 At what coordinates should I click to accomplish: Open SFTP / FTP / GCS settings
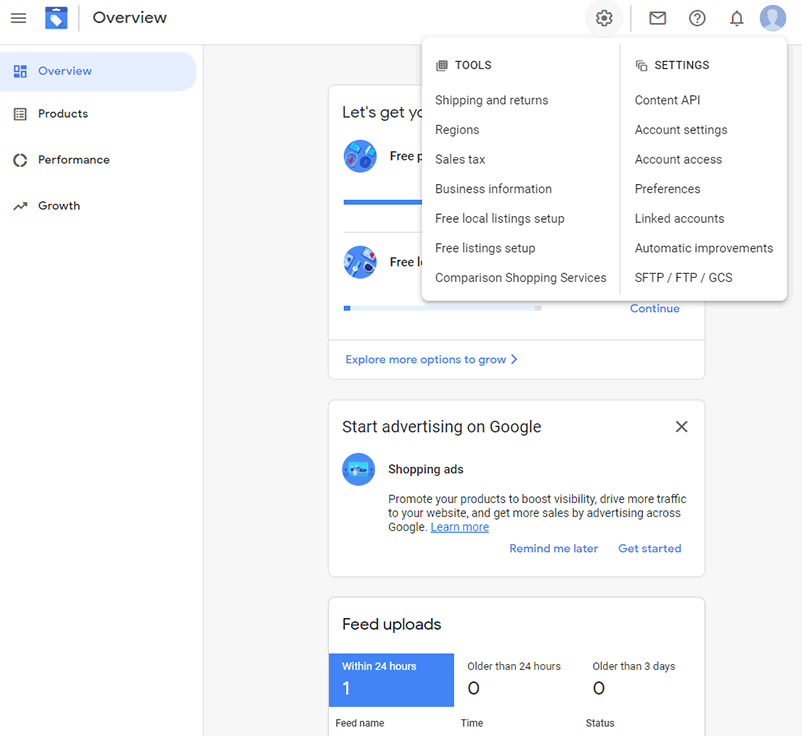point(683,278)
